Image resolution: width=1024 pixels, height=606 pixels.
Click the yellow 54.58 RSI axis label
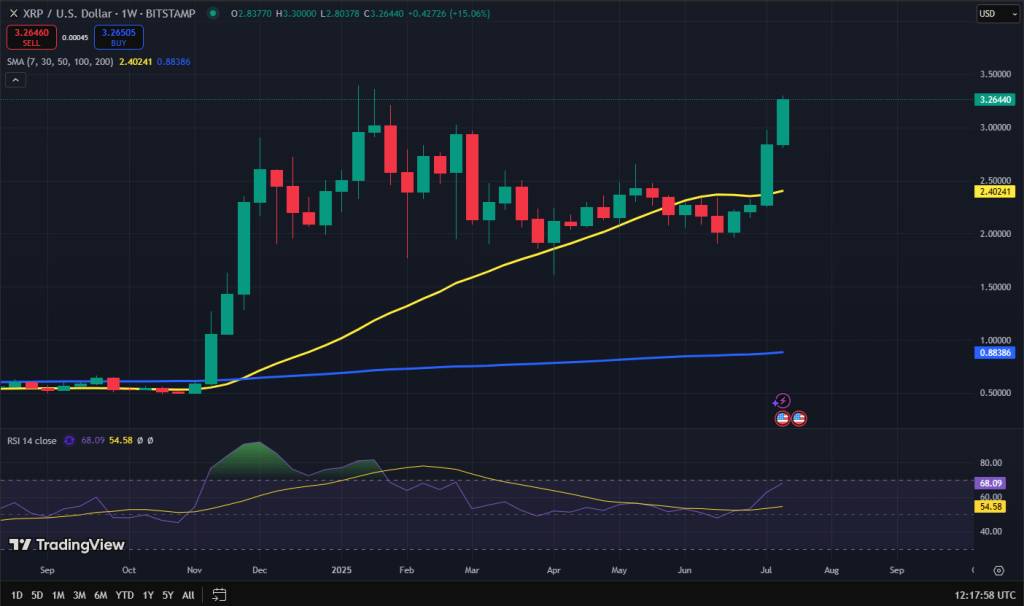[x=990, y=507]
